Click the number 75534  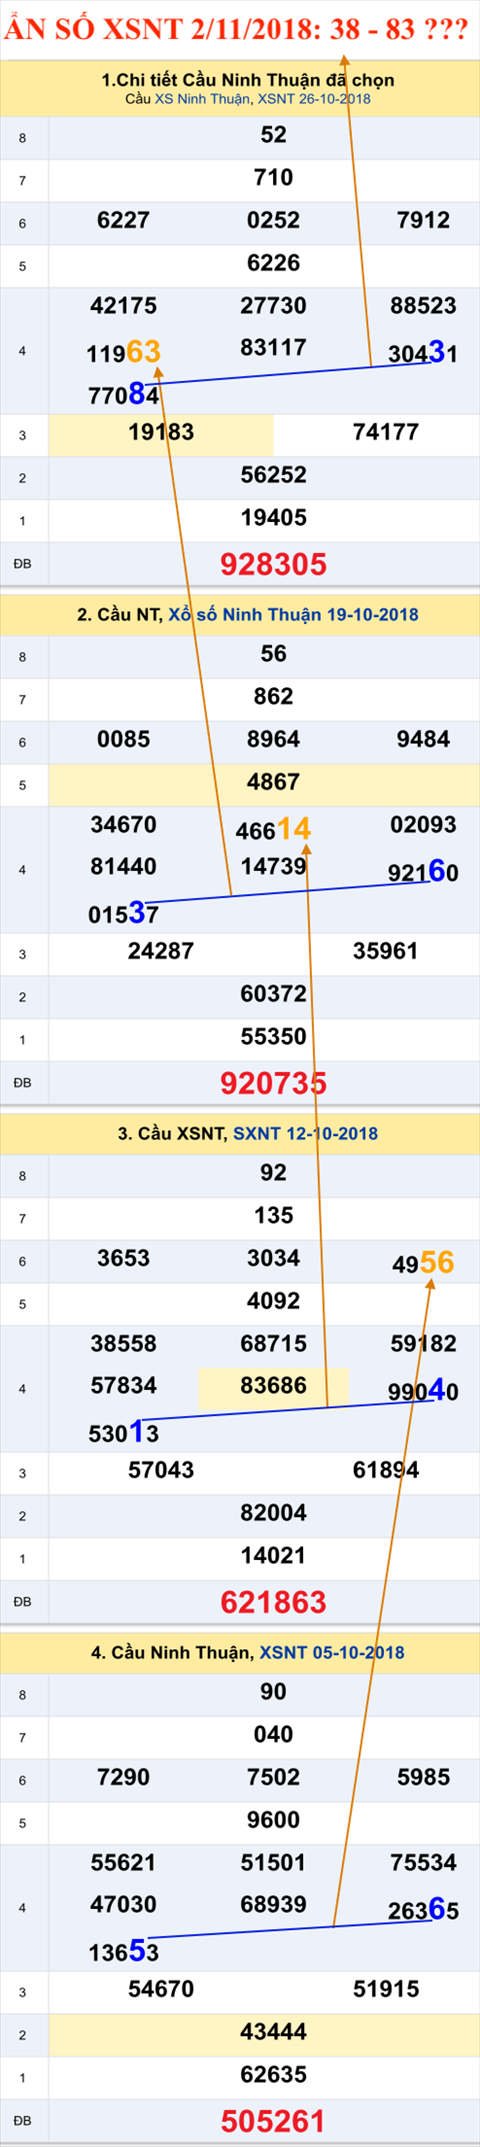tap(423, 1863)
